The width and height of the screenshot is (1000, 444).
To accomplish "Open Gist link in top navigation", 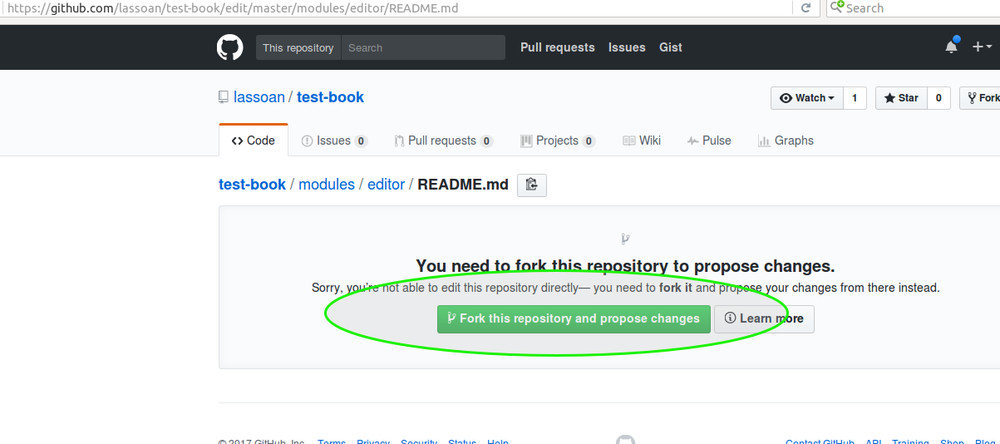I will (x=670, y=47).
